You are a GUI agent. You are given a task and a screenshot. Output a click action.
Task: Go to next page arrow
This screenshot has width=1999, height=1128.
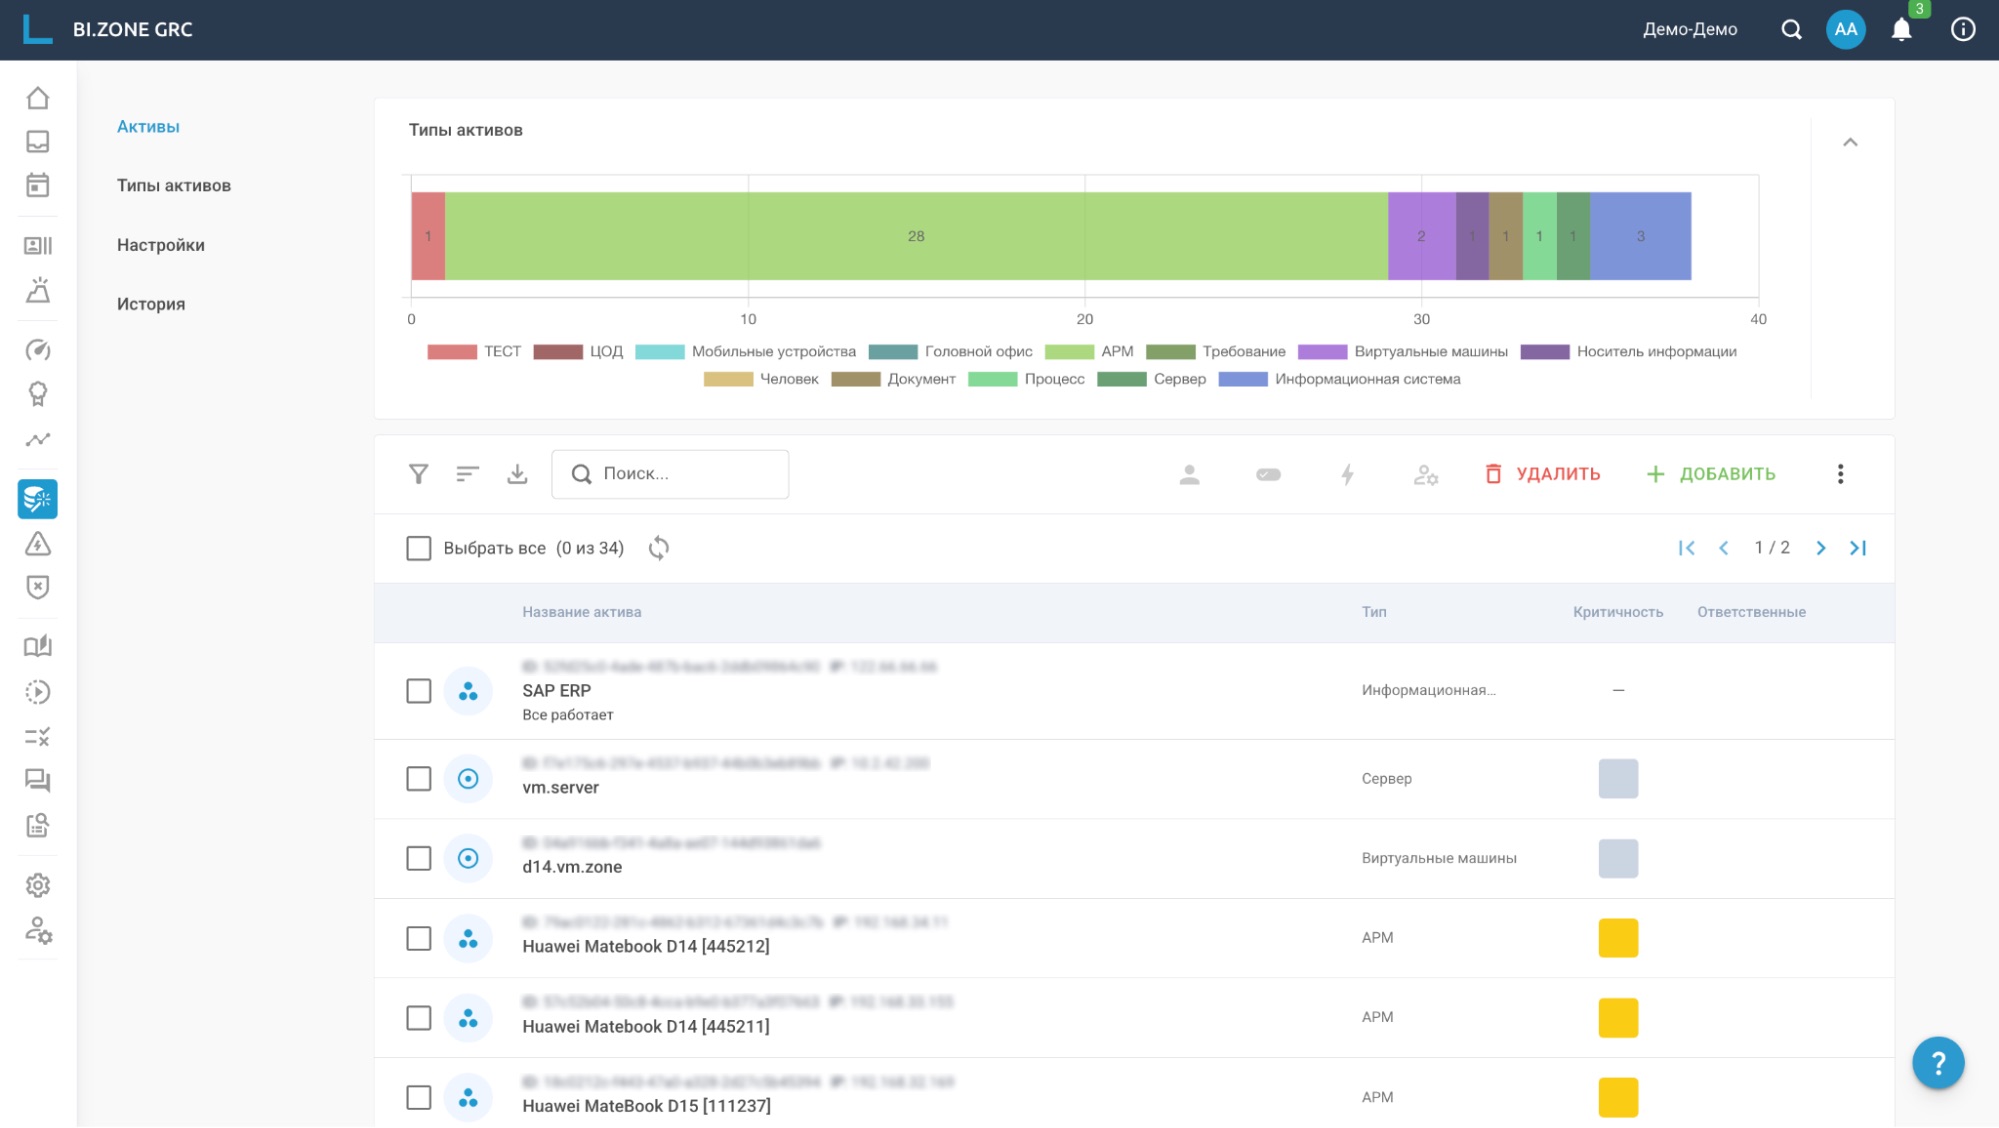click(x=1821, y=548)
